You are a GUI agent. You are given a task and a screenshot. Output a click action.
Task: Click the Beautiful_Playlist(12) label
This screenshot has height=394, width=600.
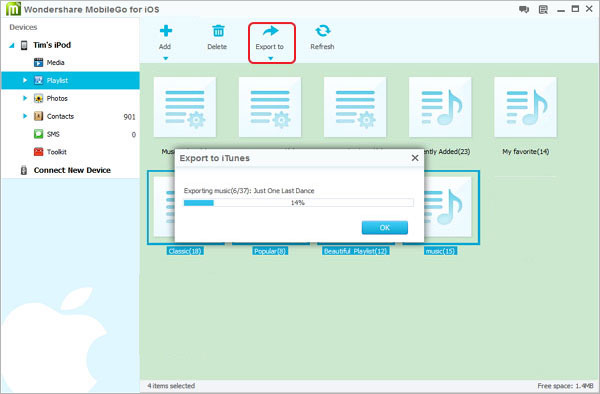(x=355, y=251)
